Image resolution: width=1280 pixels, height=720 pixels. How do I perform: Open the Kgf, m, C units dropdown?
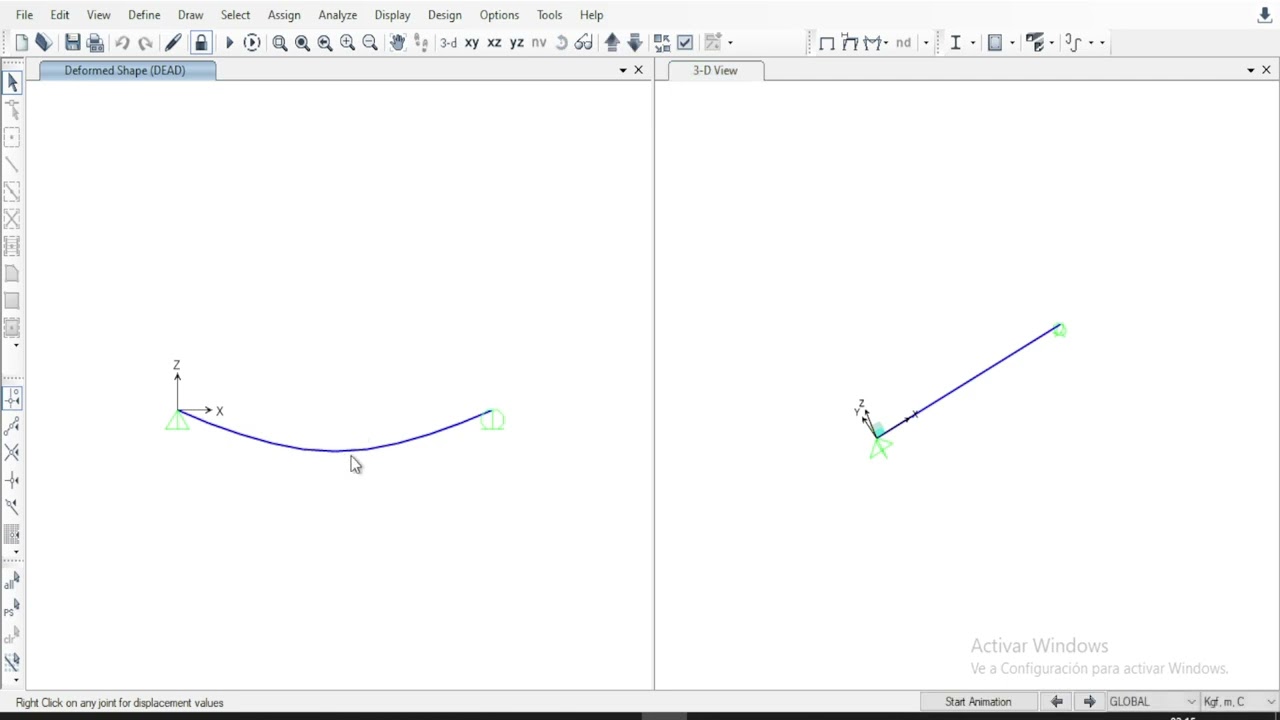click(x=1239, y=702)
